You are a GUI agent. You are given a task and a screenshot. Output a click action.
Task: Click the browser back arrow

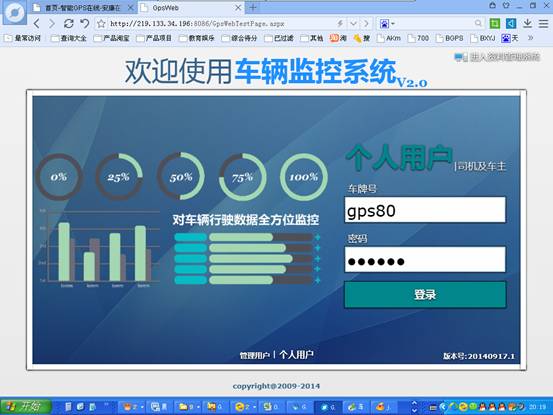(x=37, y=24)
